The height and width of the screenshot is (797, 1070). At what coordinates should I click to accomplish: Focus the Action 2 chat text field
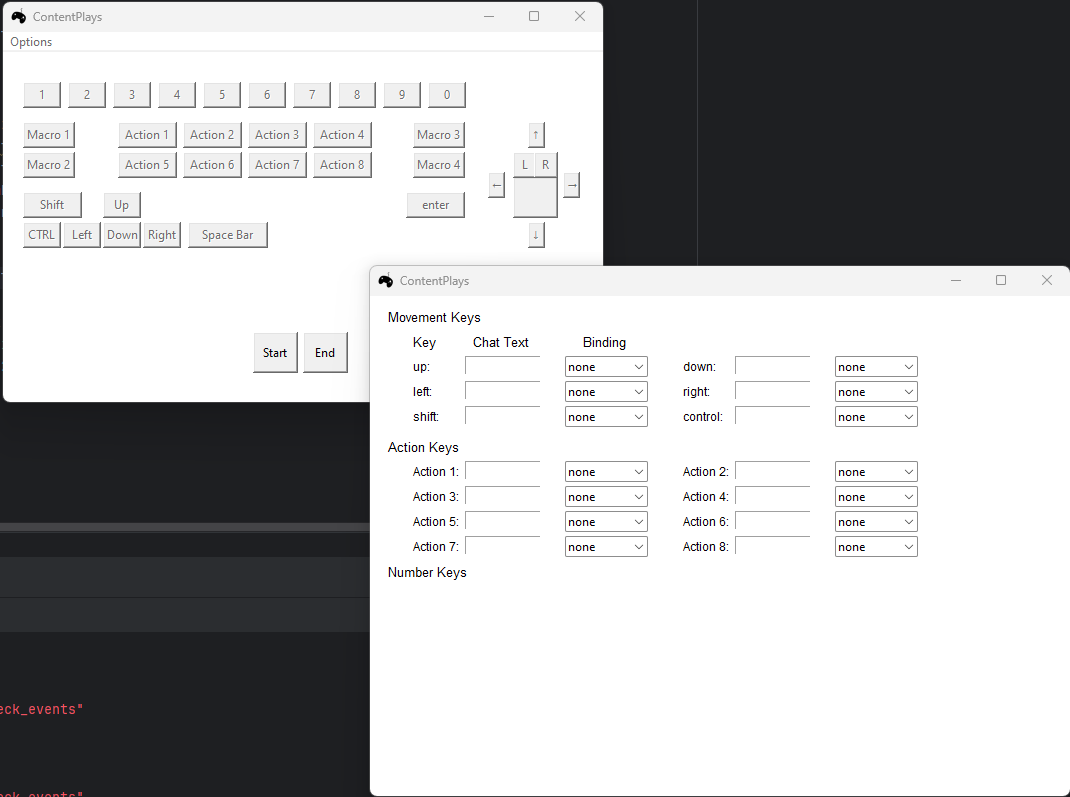(x=772, y=471)
